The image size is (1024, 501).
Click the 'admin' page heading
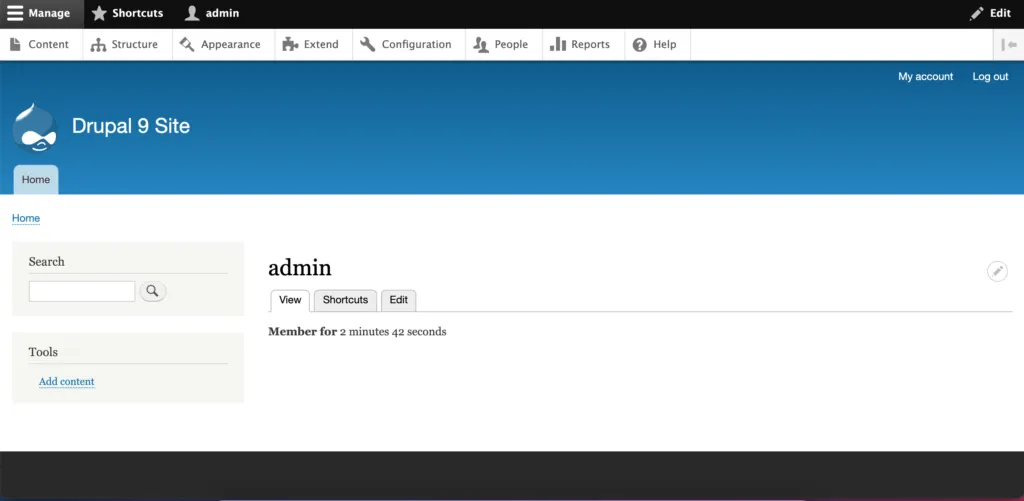click(x=300, y=267)
